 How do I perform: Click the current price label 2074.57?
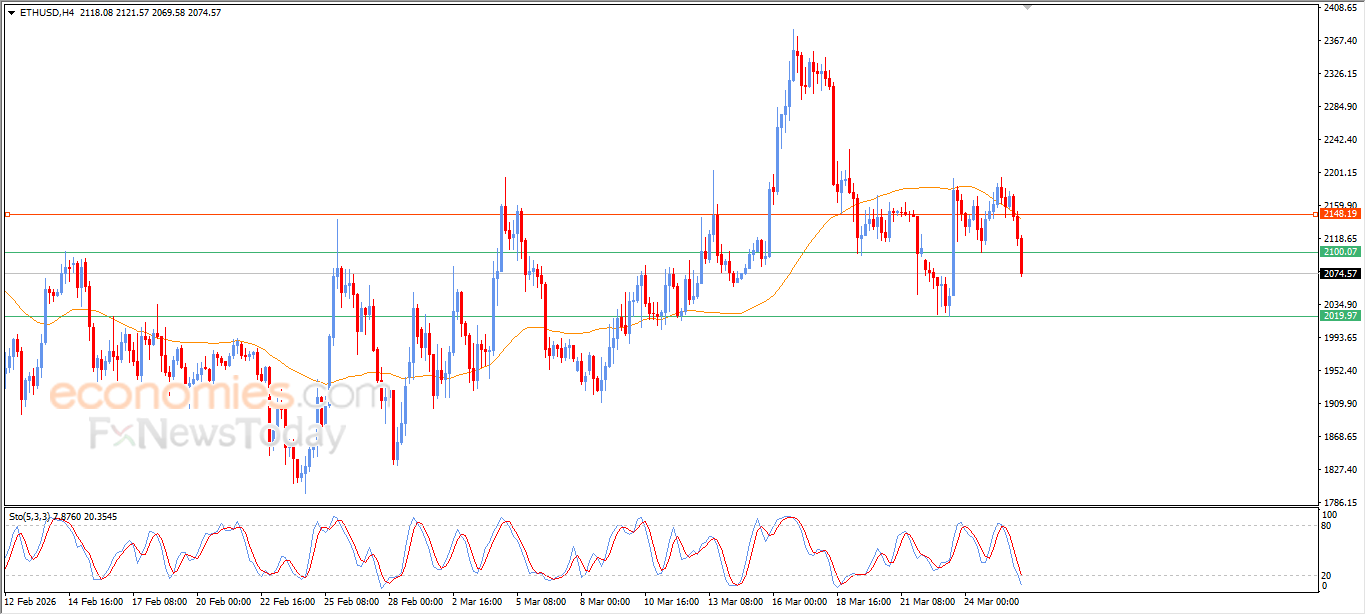tap(1339, 274)
